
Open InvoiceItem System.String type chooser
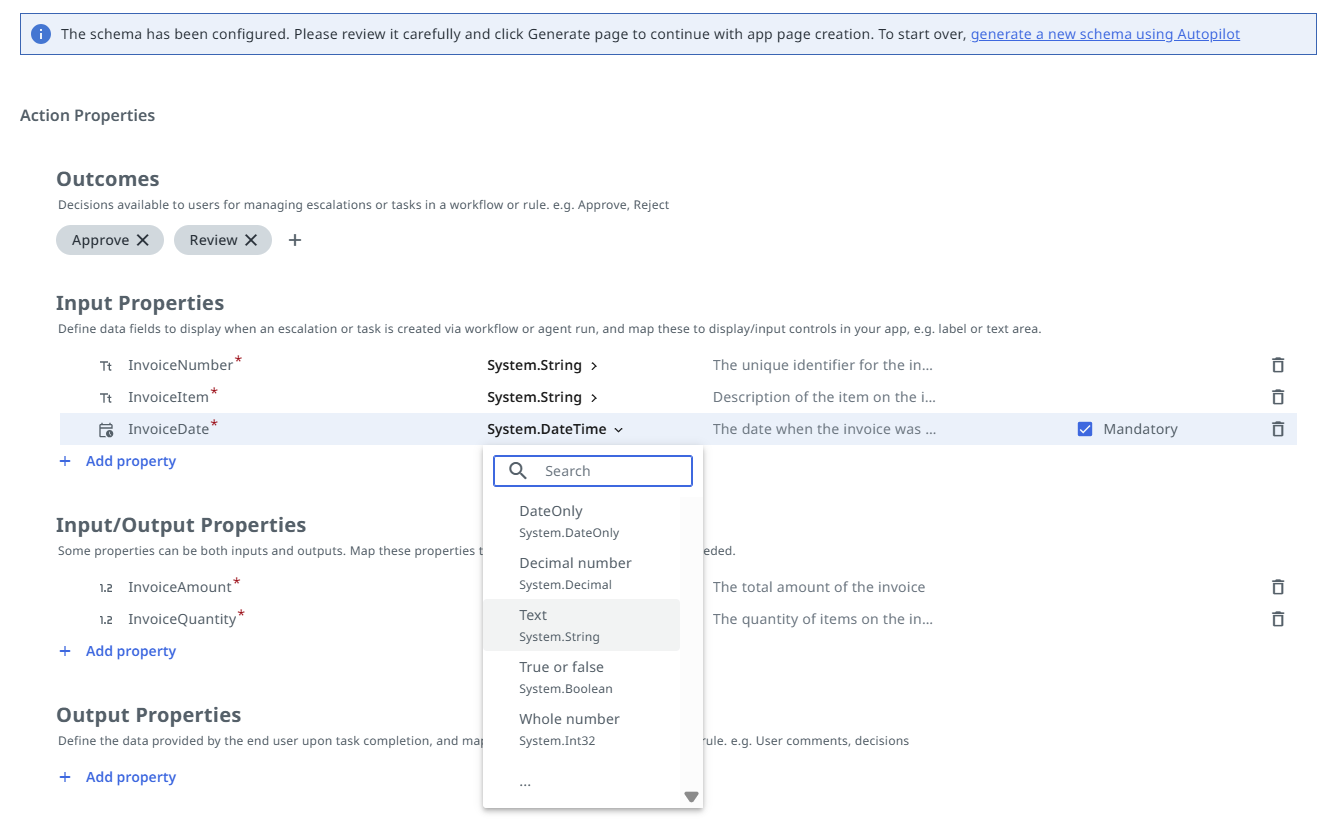(542, 397)
